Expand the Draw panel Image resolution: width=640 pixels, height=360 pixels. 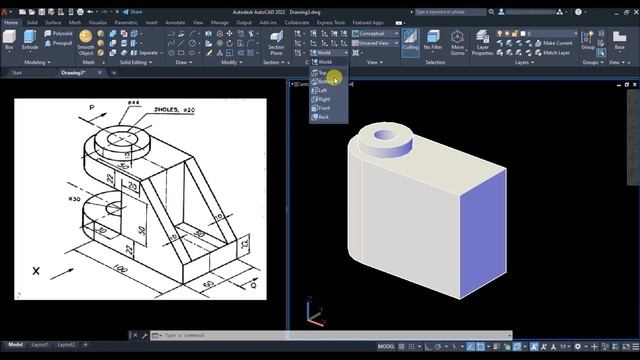[x=184, y=62]
